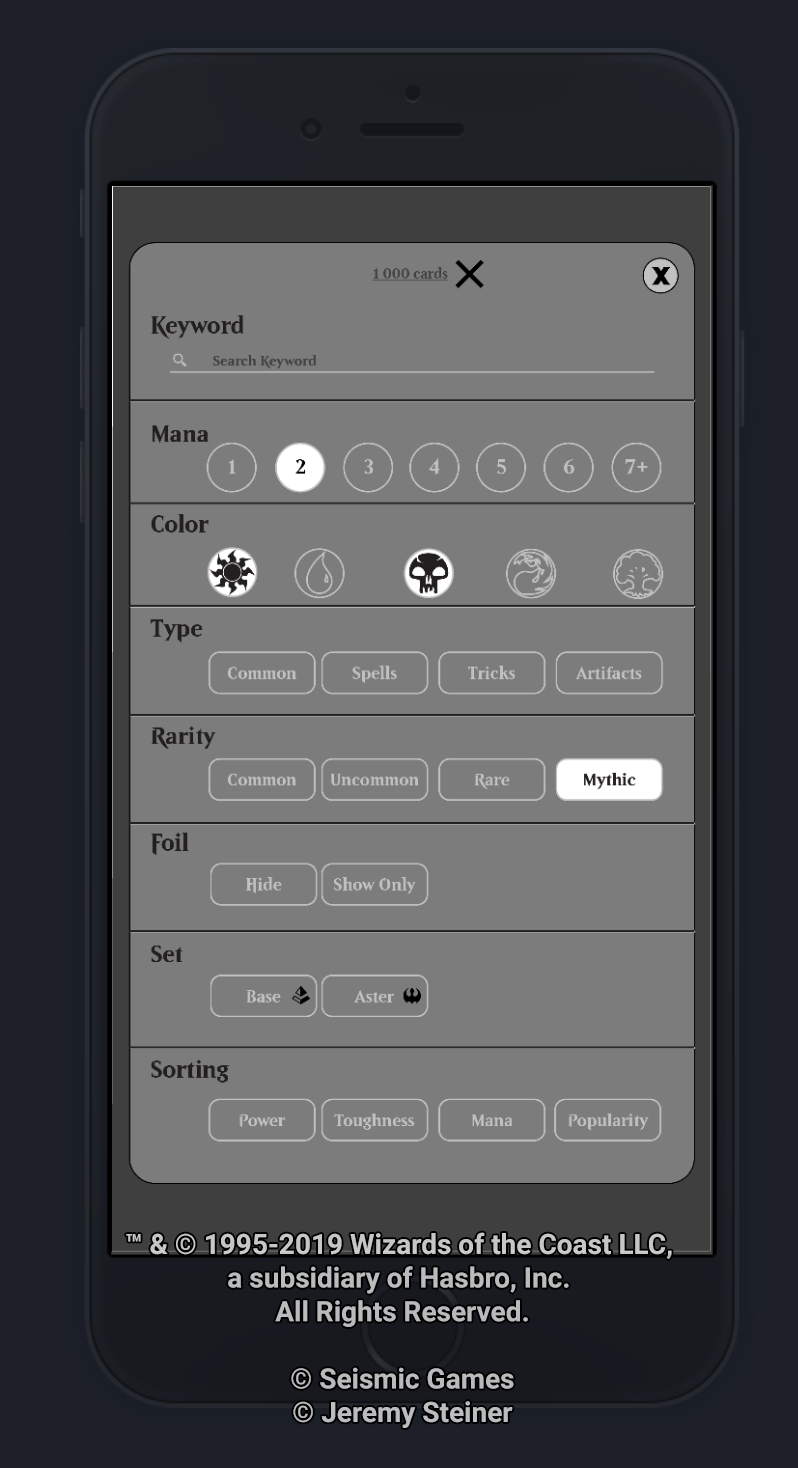Focus the Search Keyword field

pyautogui.click(x=412, y=361)
